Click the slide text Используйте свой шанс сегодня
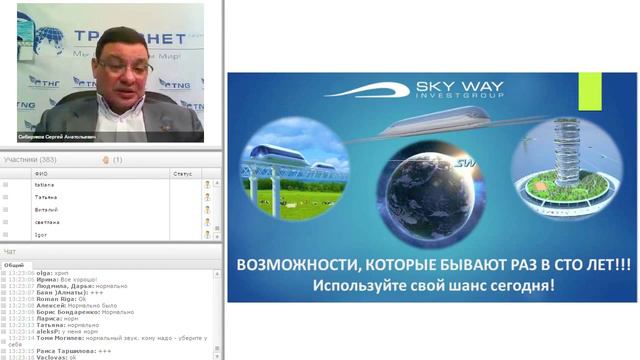The height and width of the screenshot is (360, 640). 434,285
